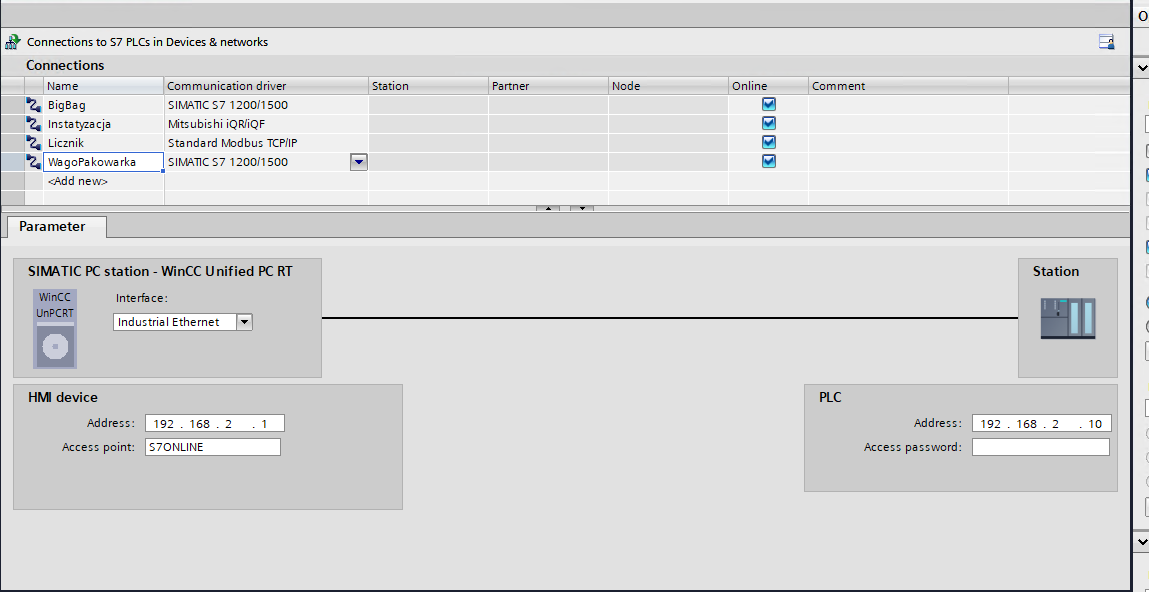The image size is (1149, 592).
Task: Toggle the Online checkbox for Licznik
Action: pos(768,142)
